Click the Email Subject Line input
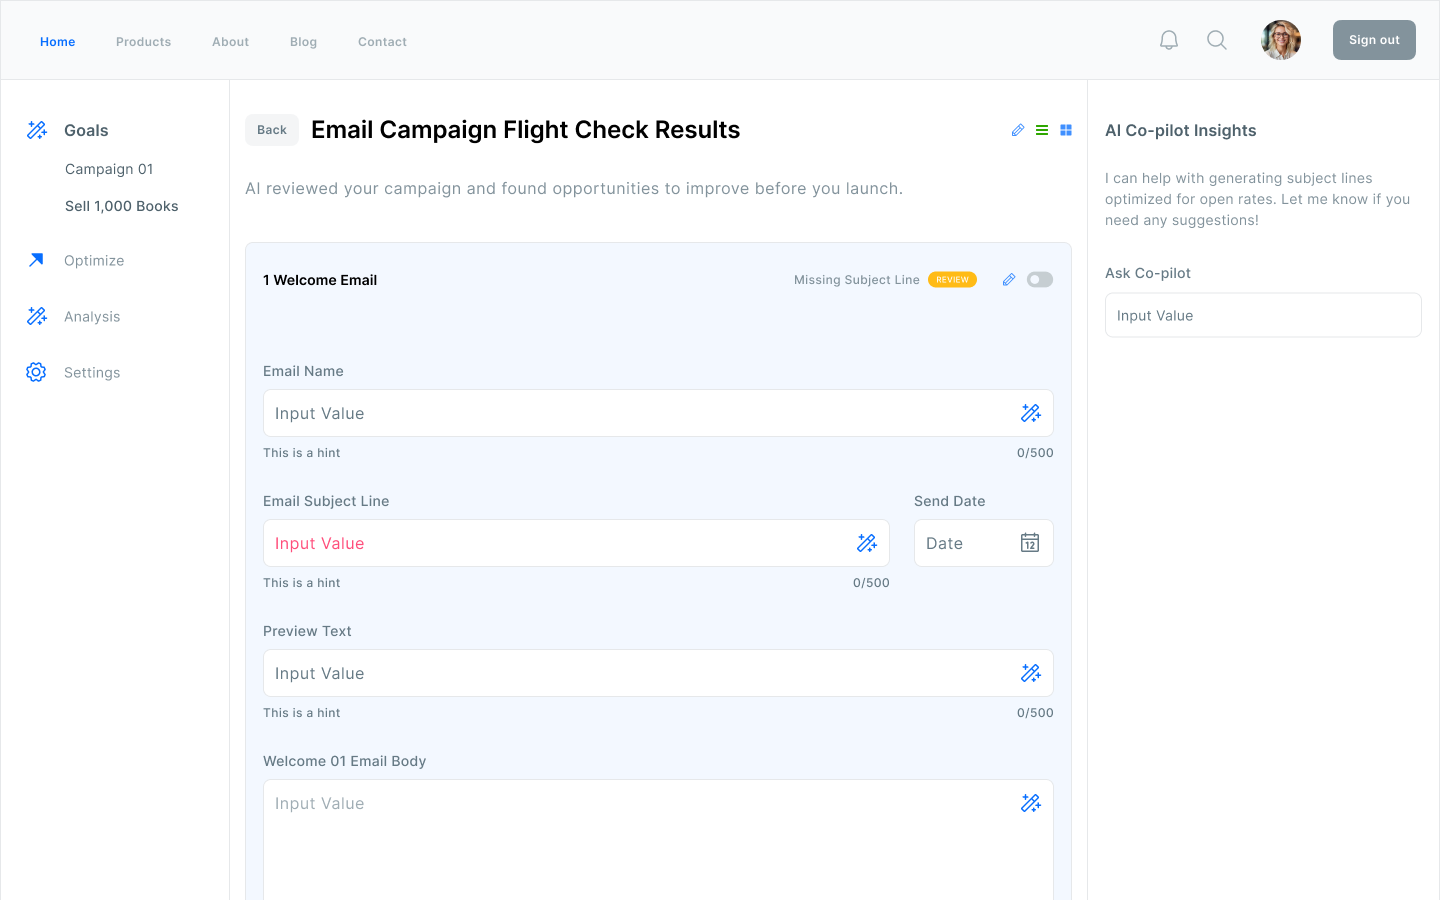1440x900 pixels. point(576,543)
